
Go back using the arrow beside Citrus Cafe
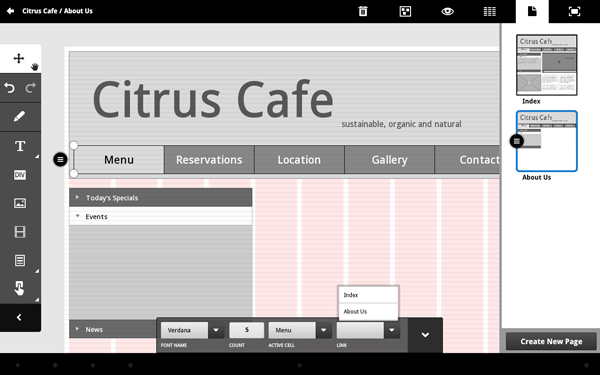(10, 11)
